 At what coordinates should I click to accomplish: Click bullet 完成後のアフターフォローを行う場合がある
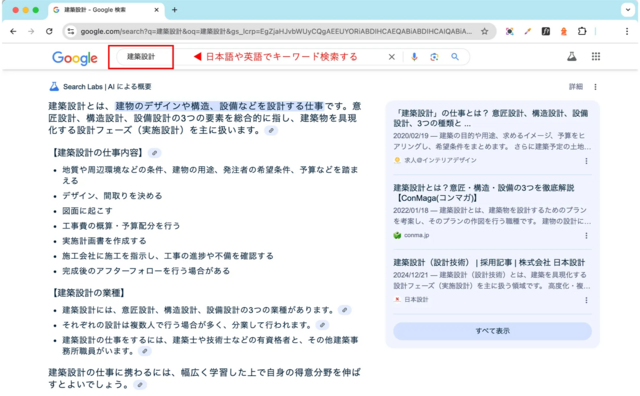pos(146,271)
